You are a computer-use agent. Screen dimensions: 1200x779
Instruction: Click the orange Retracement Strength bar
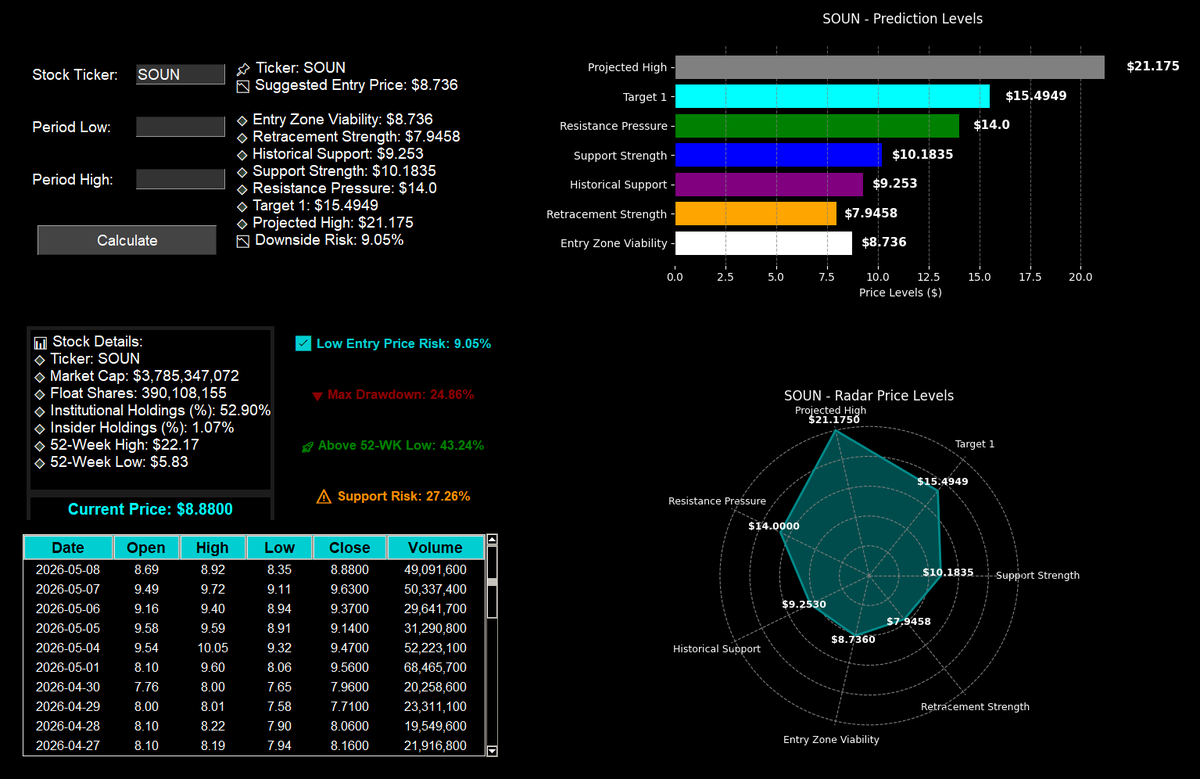click(756, 214)
